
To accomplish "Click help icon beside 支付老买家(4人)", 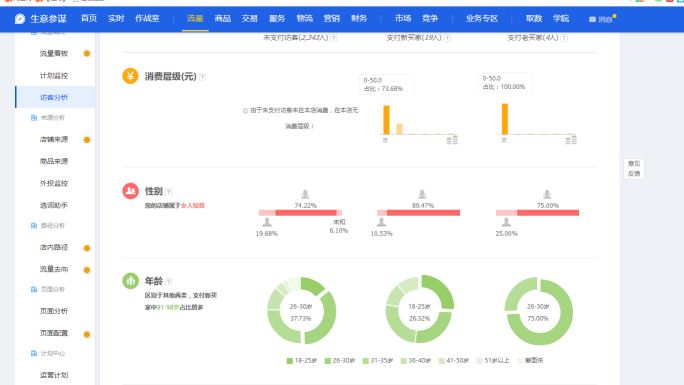I will click(x=564, y=38).
